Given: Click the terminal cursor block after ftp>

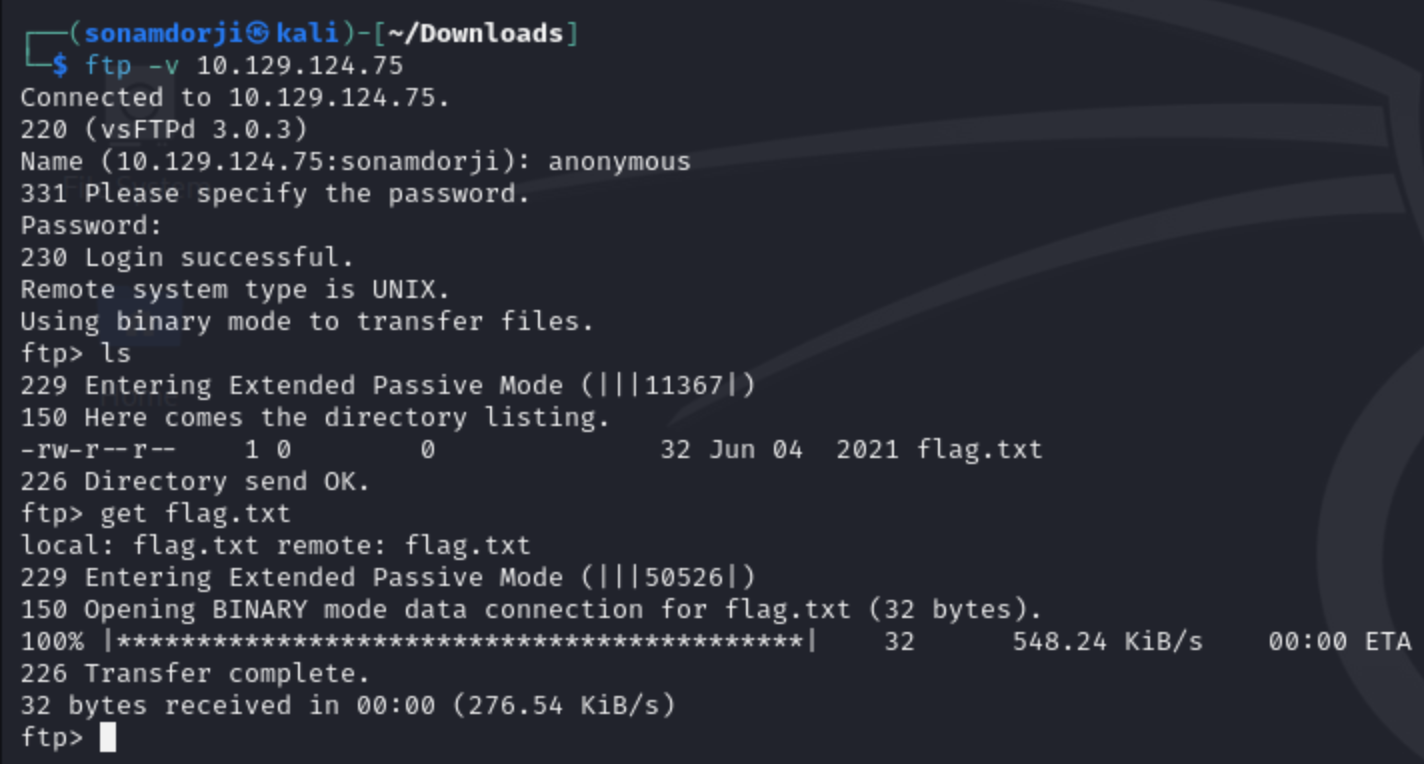Looking at the screenshot, I should 108,738.
